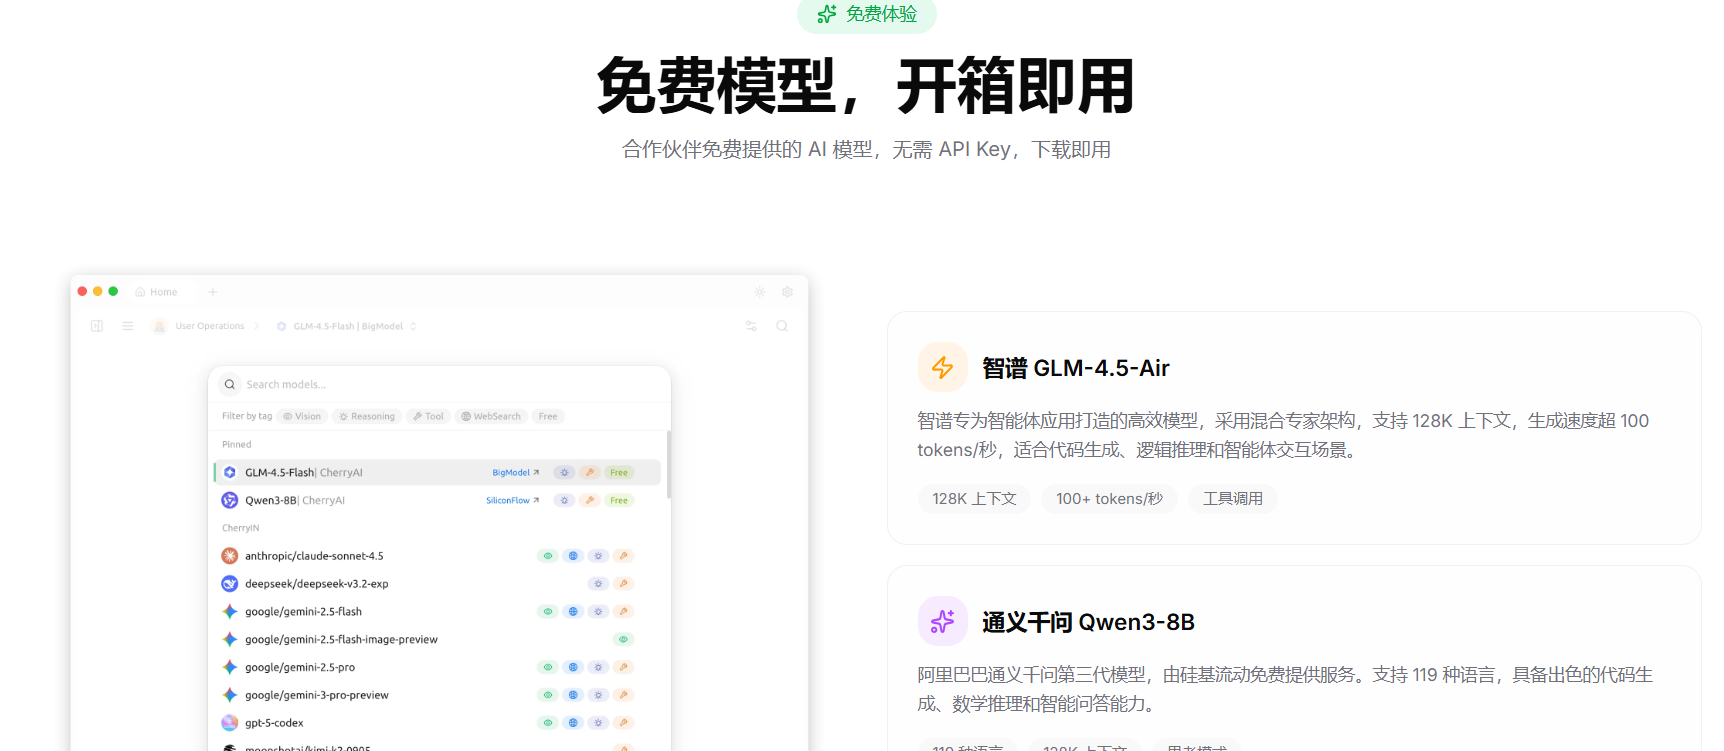Screen dimensions: 1724x751
Task: Toggle the Reasoning filter tag
Action: (367, 416)
